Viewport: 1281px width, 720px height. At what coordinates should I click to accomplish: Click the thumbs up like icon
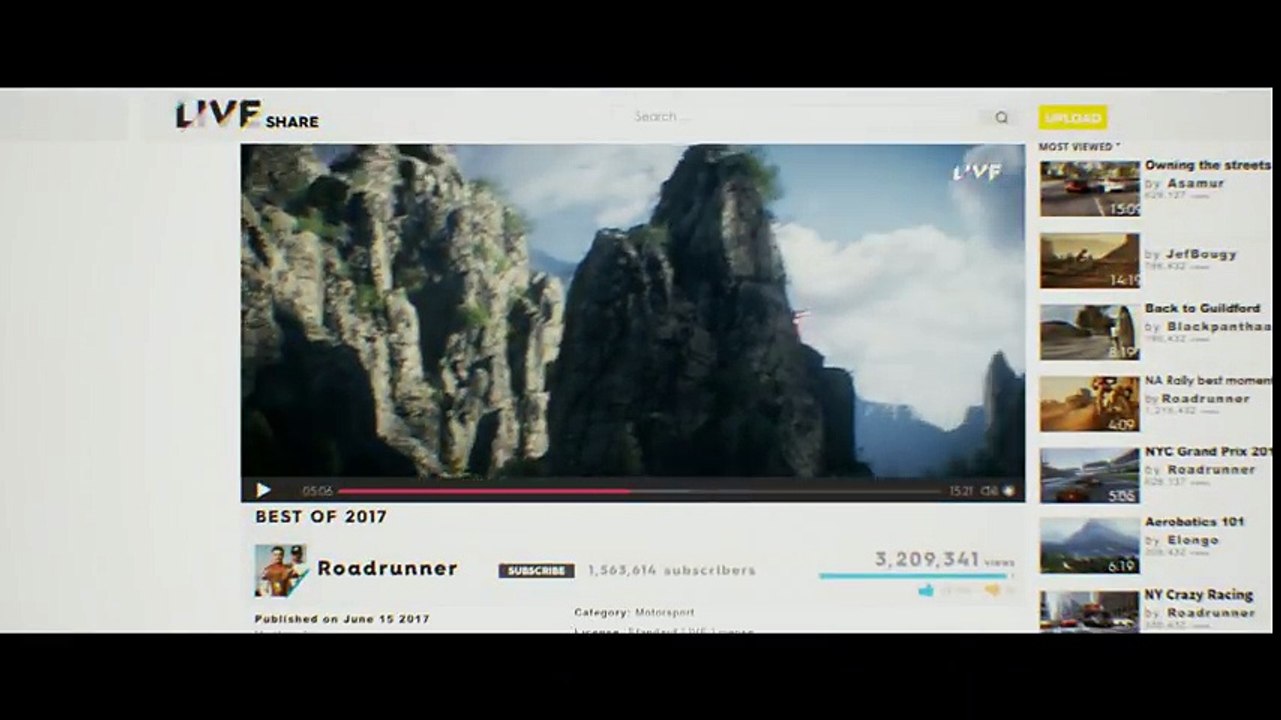tap(926, 591)
